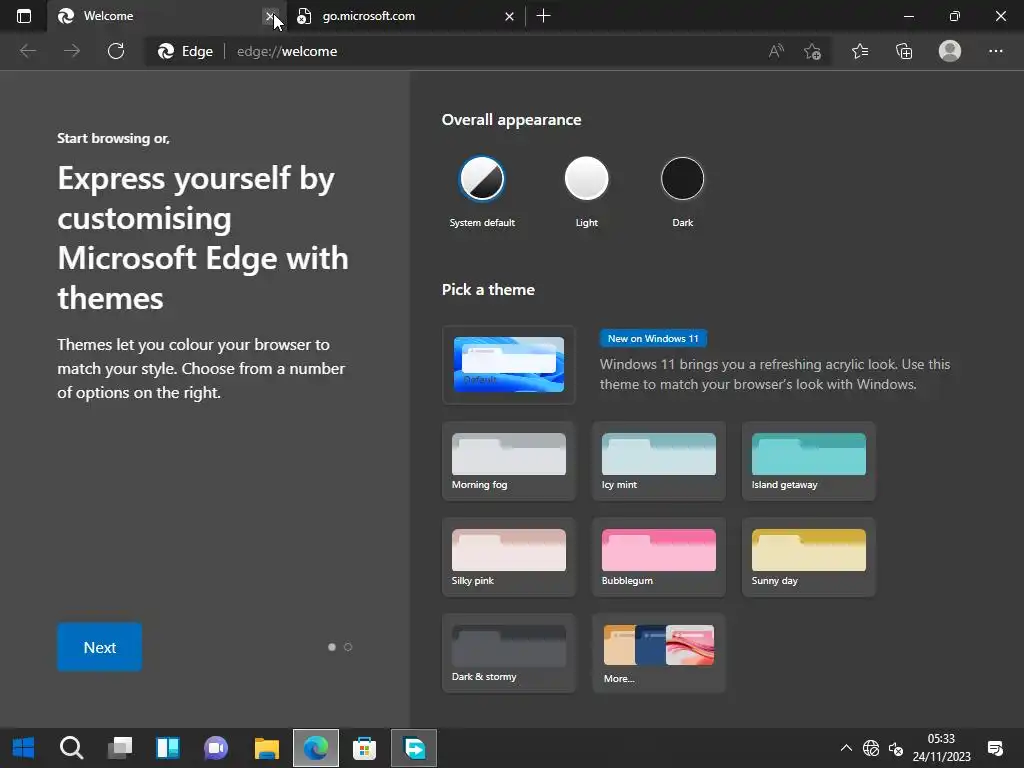1024x768 pixels.
Task: Click the Next button
Action: pyautogui.click(x=99, y=647)
